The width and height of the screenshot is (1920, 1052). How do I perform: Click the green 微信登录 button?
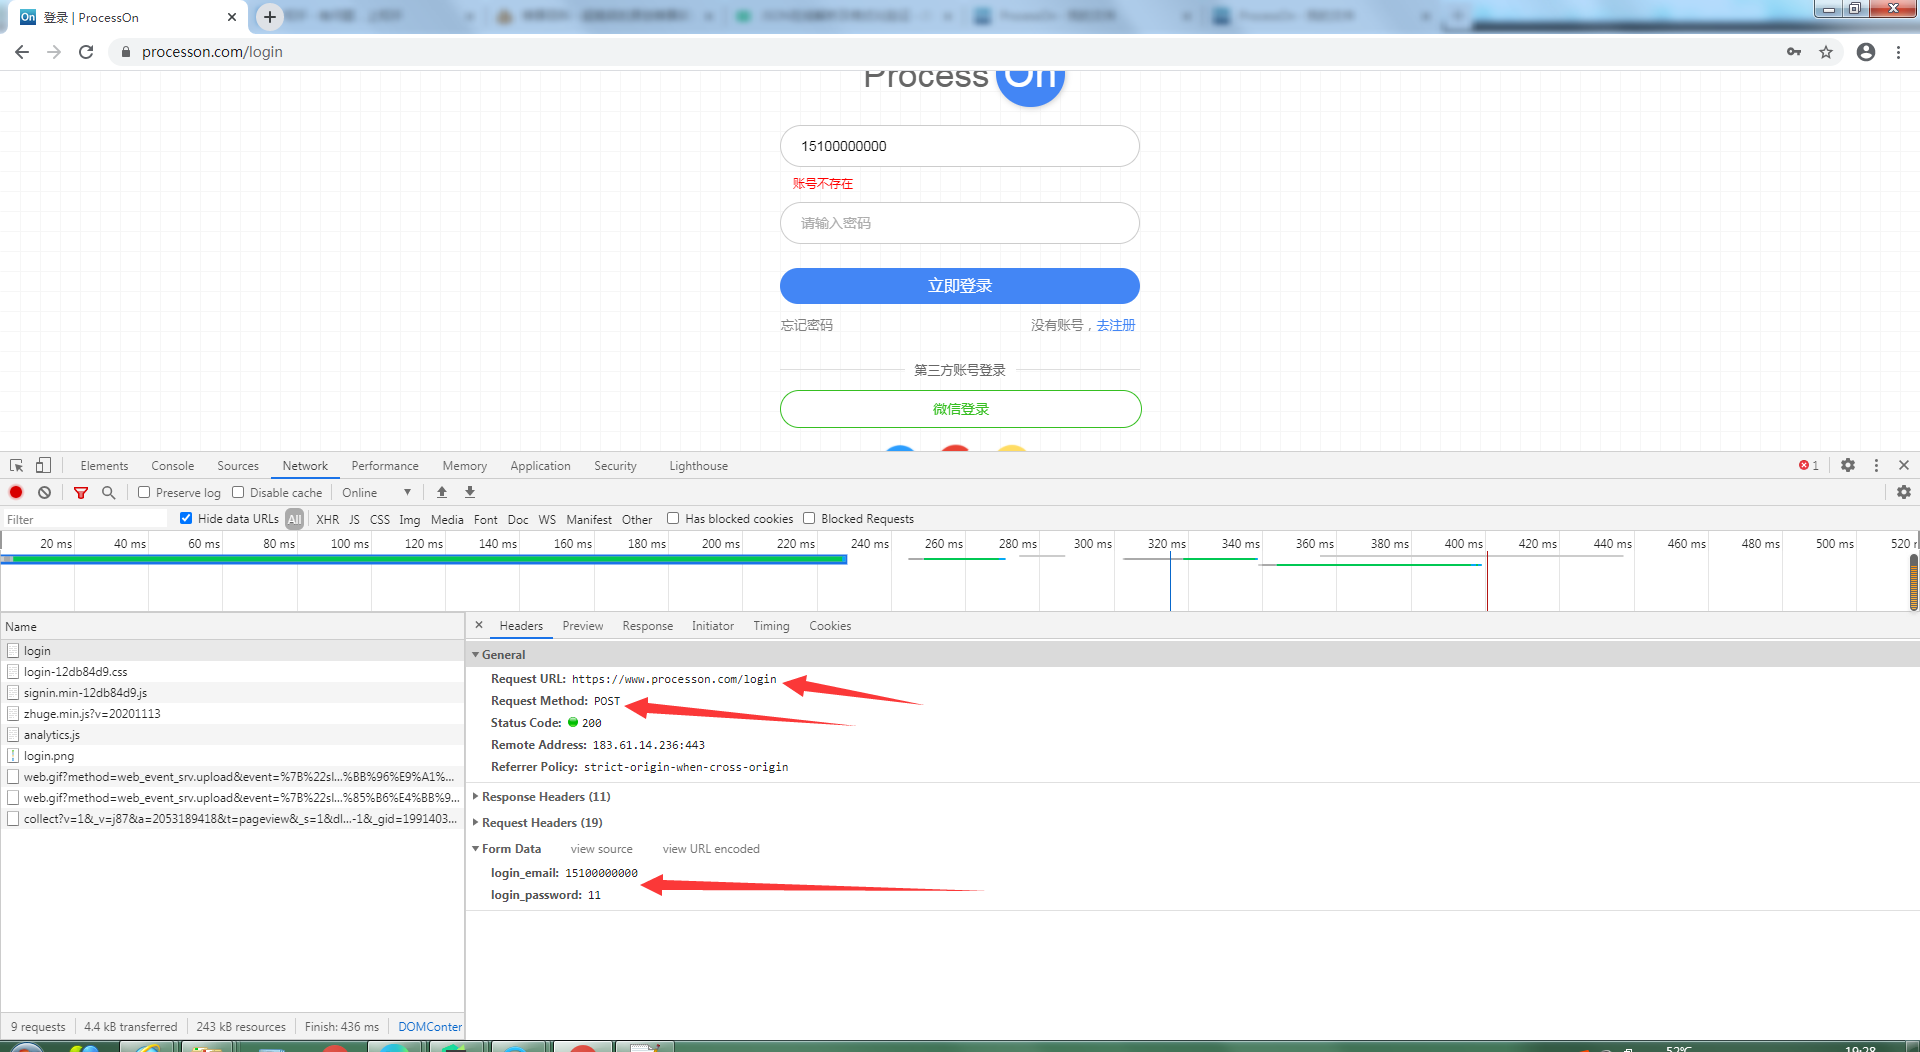click(x=961, y=409)
